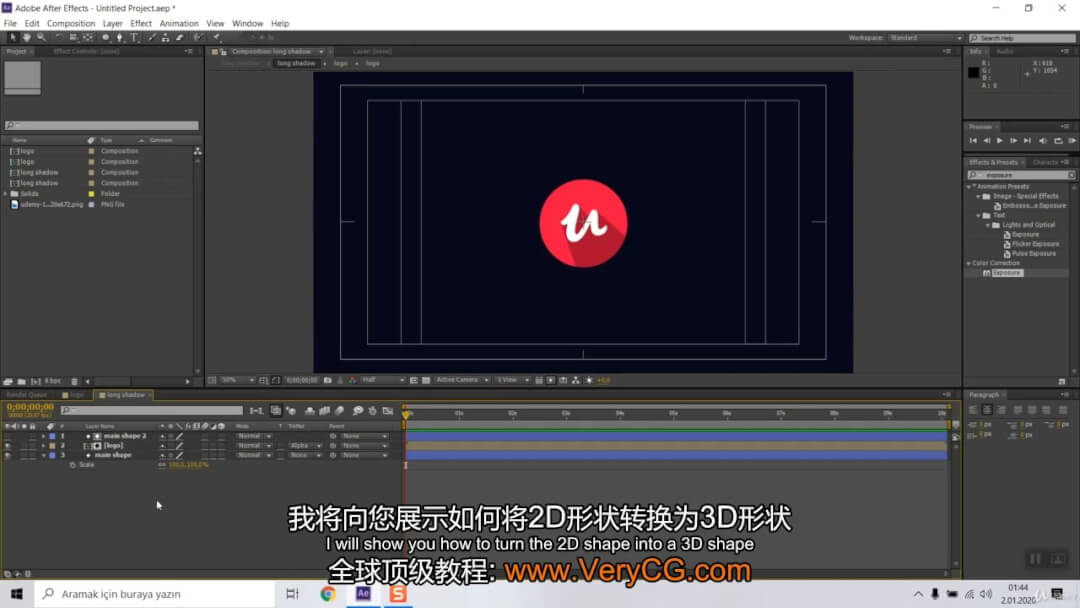
Task: Collapse Color Correction effects category
Action: coord(968,263)
